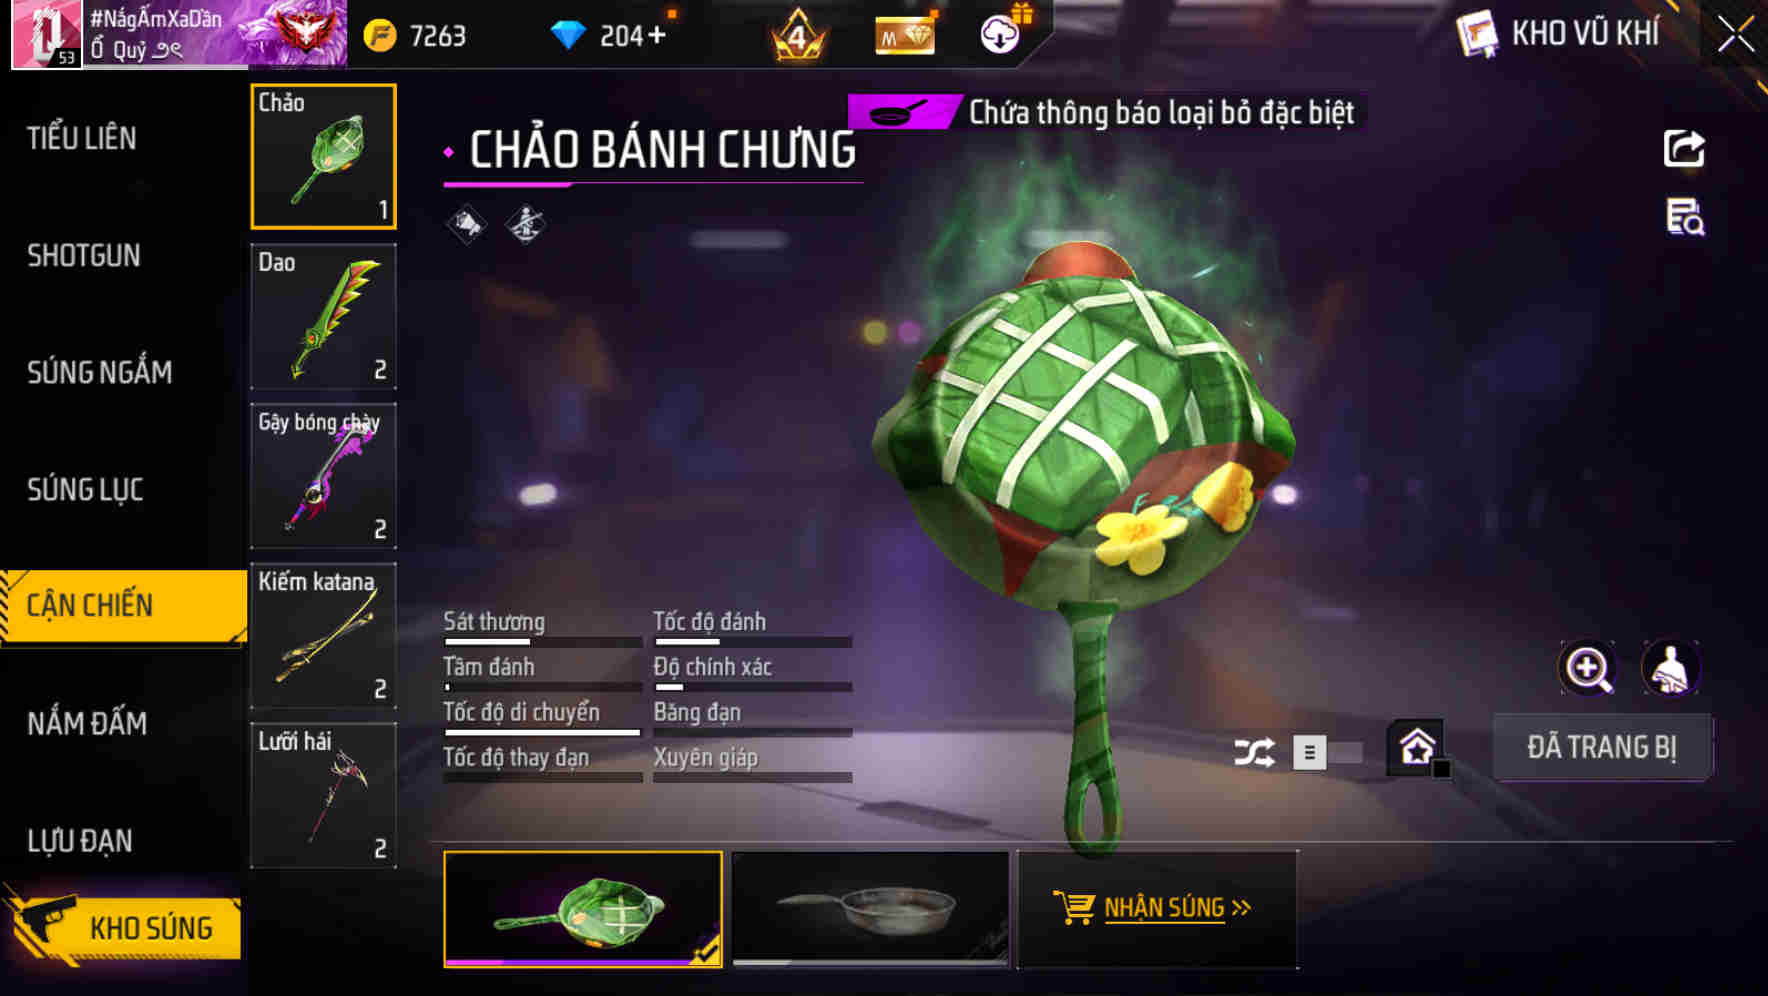Open the rank badge number four icon
Viewport: 1768px width, 996px height.
point(797,36)
